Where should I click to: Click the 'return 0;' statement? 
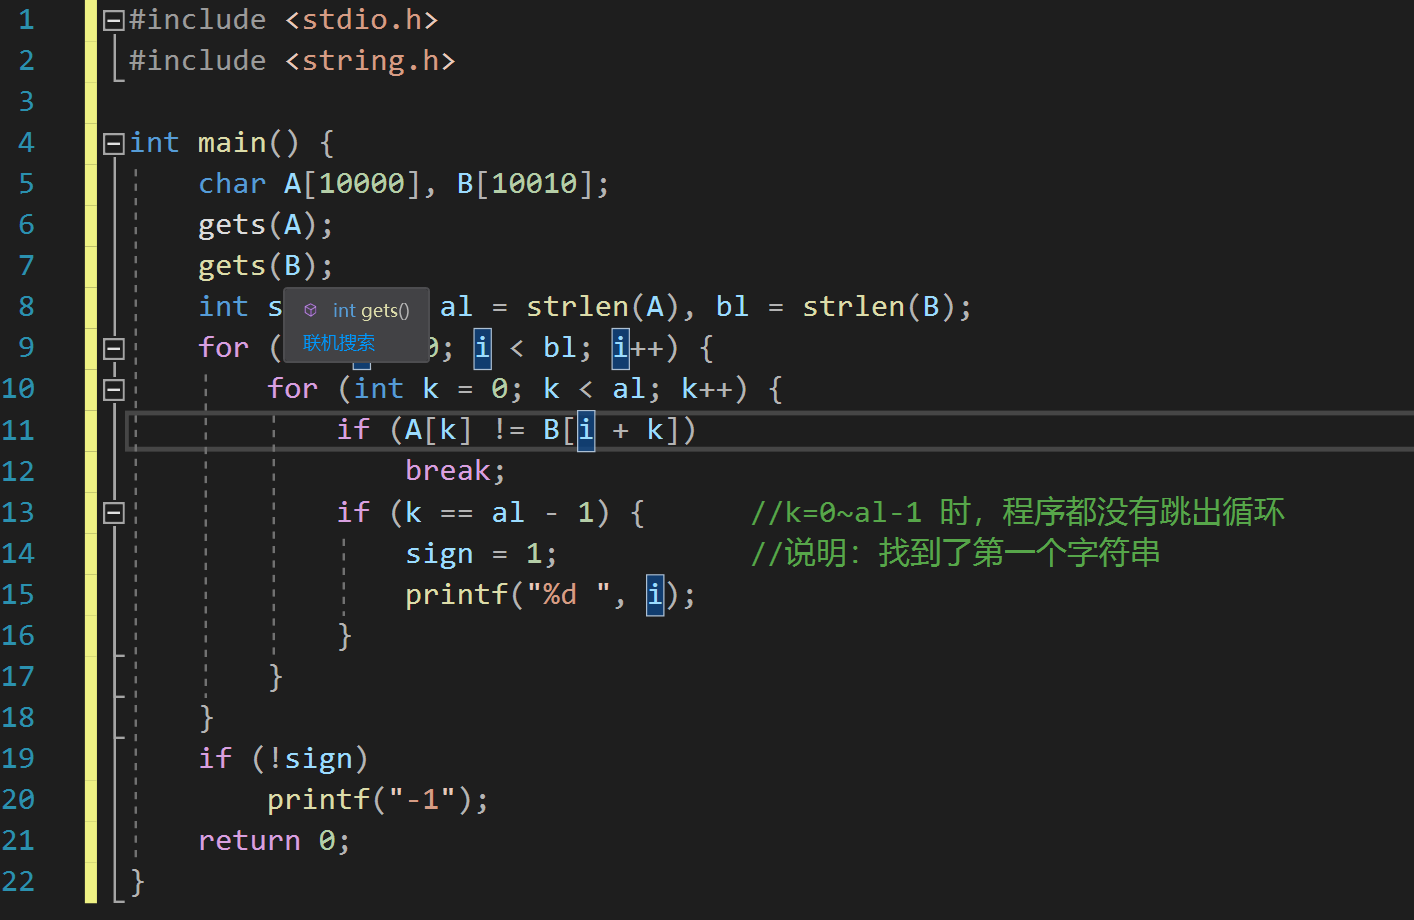point(274,840)
